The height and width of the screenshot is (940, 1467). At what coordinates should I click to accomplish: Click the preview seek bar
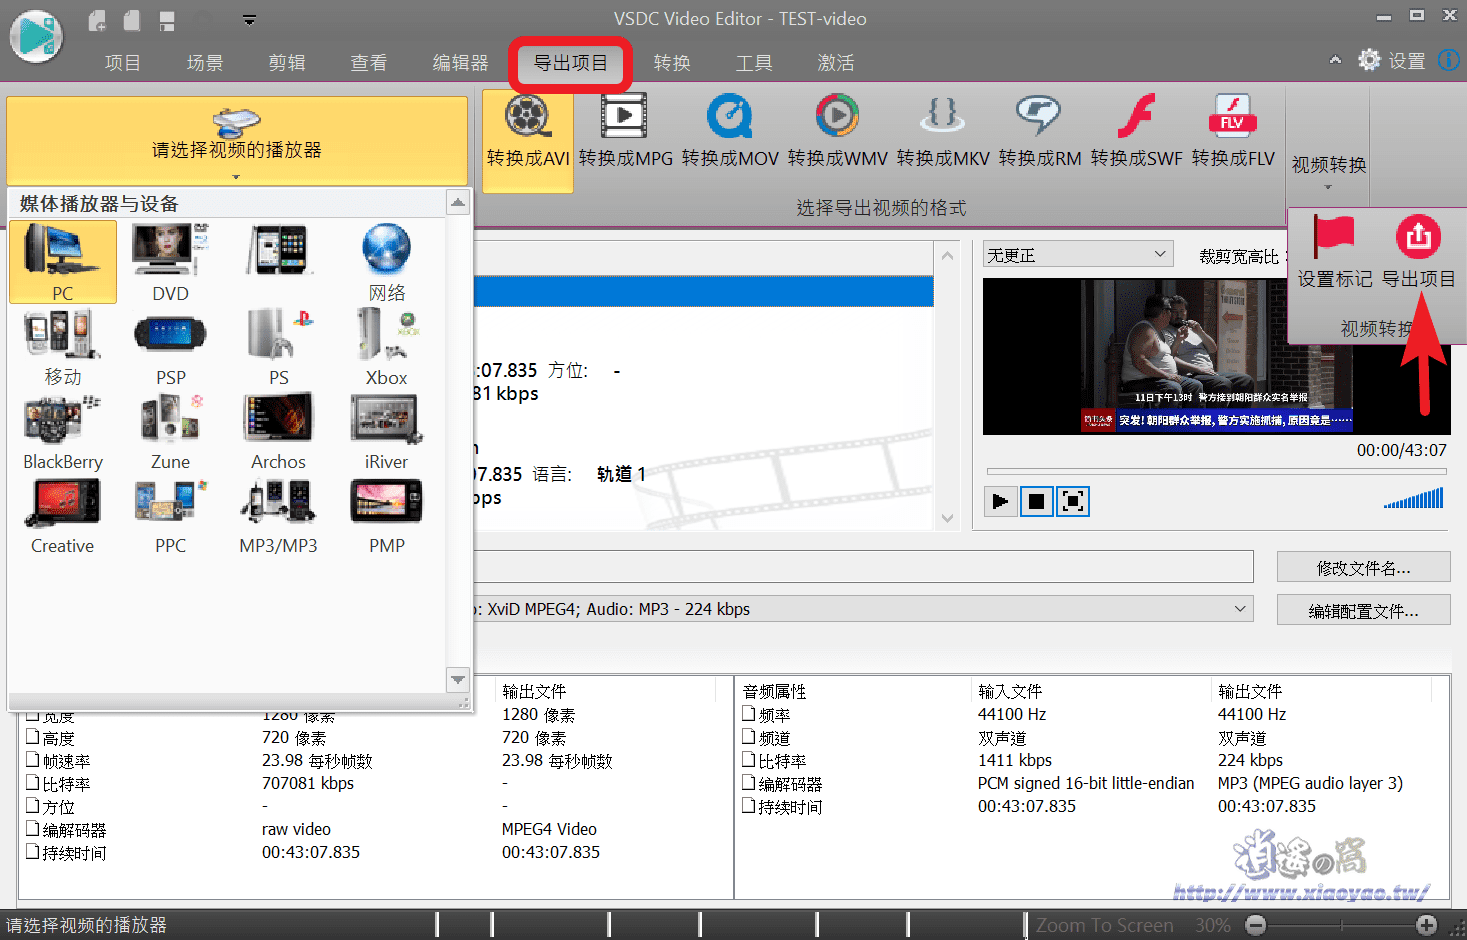pyautogui.click(x=1216, y=471)
